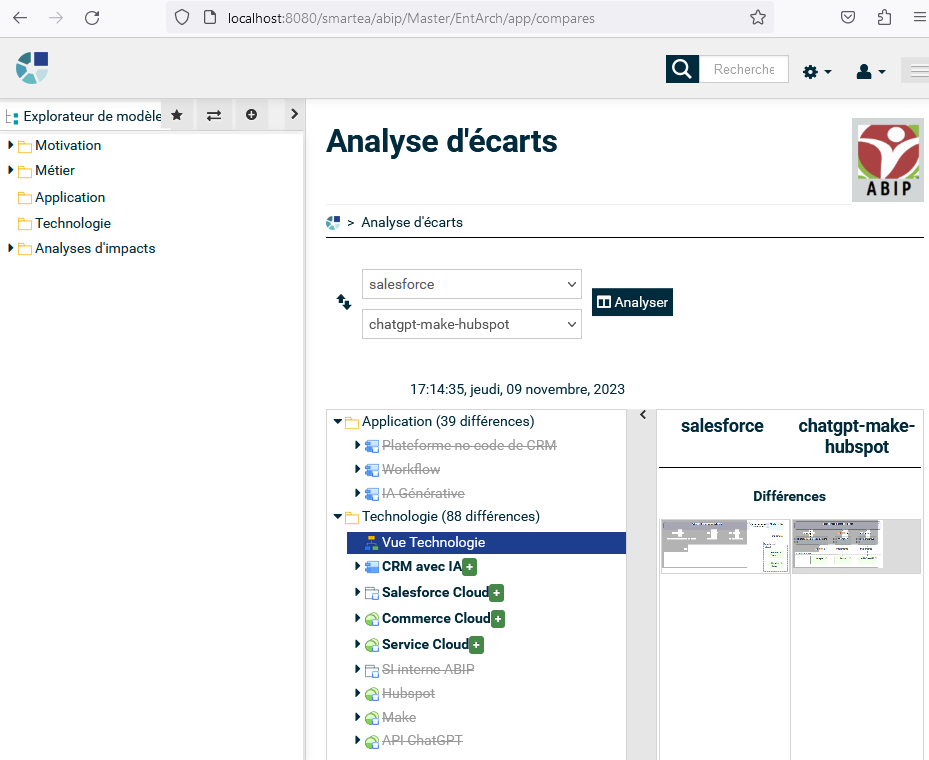Reload the page with the refresh icon
Viewport: 929px width, 760px height.
coord(92,18)
